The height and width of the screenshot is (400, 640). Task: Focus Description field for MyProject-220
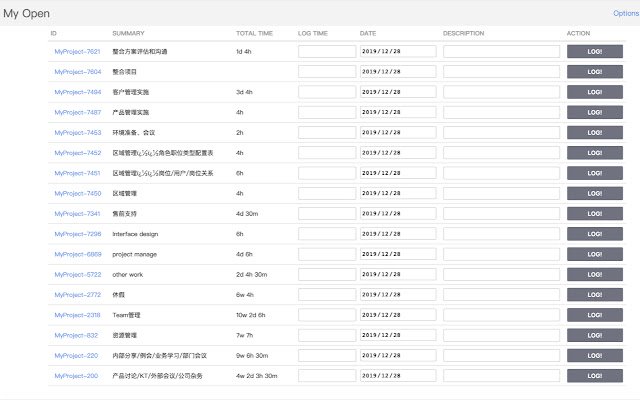coord(501,356)
